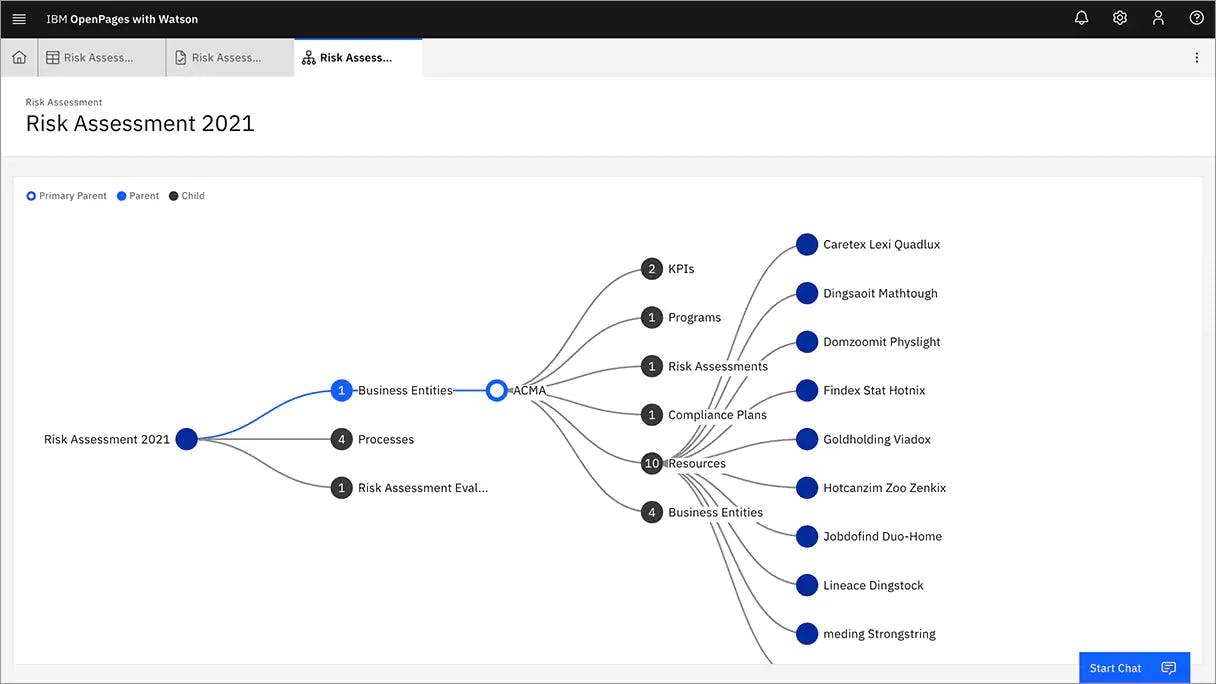This screenshot has width=1216, height=684.
Task: Switch to the second Risk Assess document tab
Action: click(228, 57)
